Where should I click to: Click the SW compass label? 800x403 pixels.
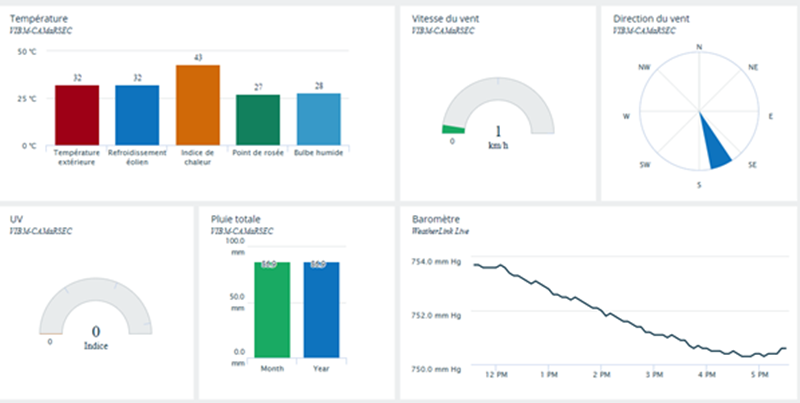645,165
